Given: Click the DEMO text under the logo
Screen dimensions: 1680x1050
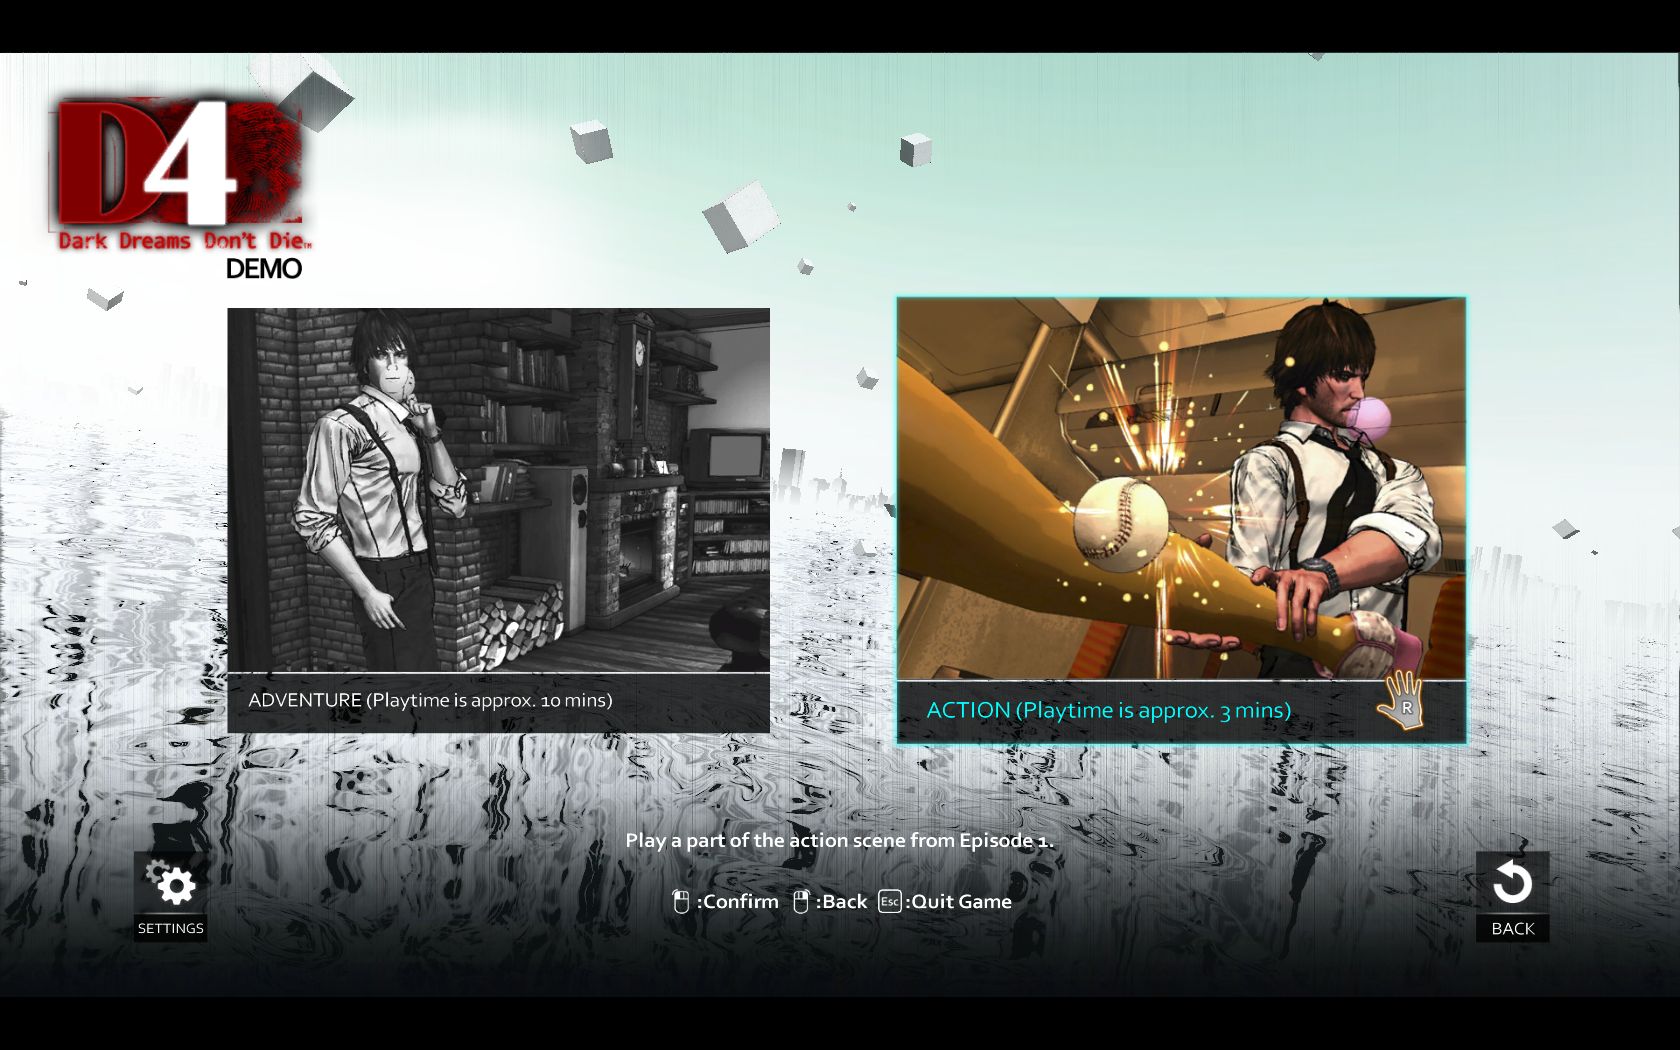Looking at the screenshot, I should [264, 268].
